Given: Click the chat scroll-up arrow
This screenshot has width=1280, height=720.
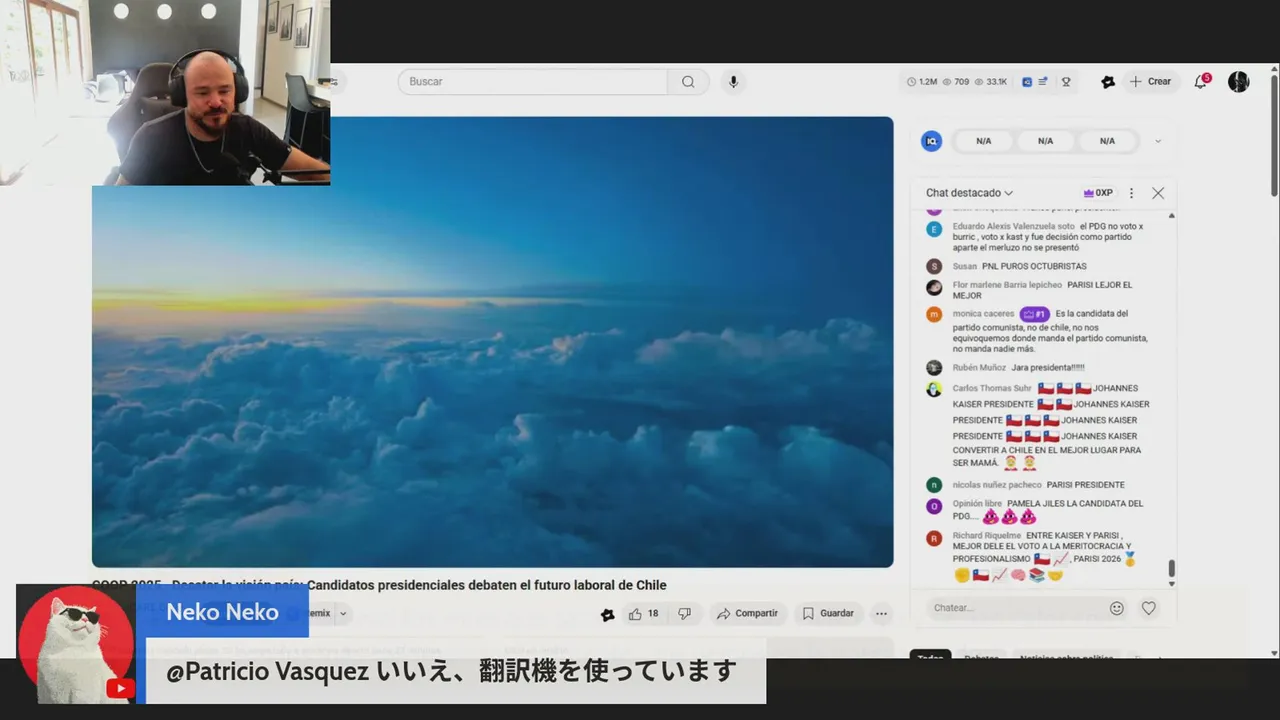Looking at the screenshot, I should pyautogui.click(x=1172, y=216).
